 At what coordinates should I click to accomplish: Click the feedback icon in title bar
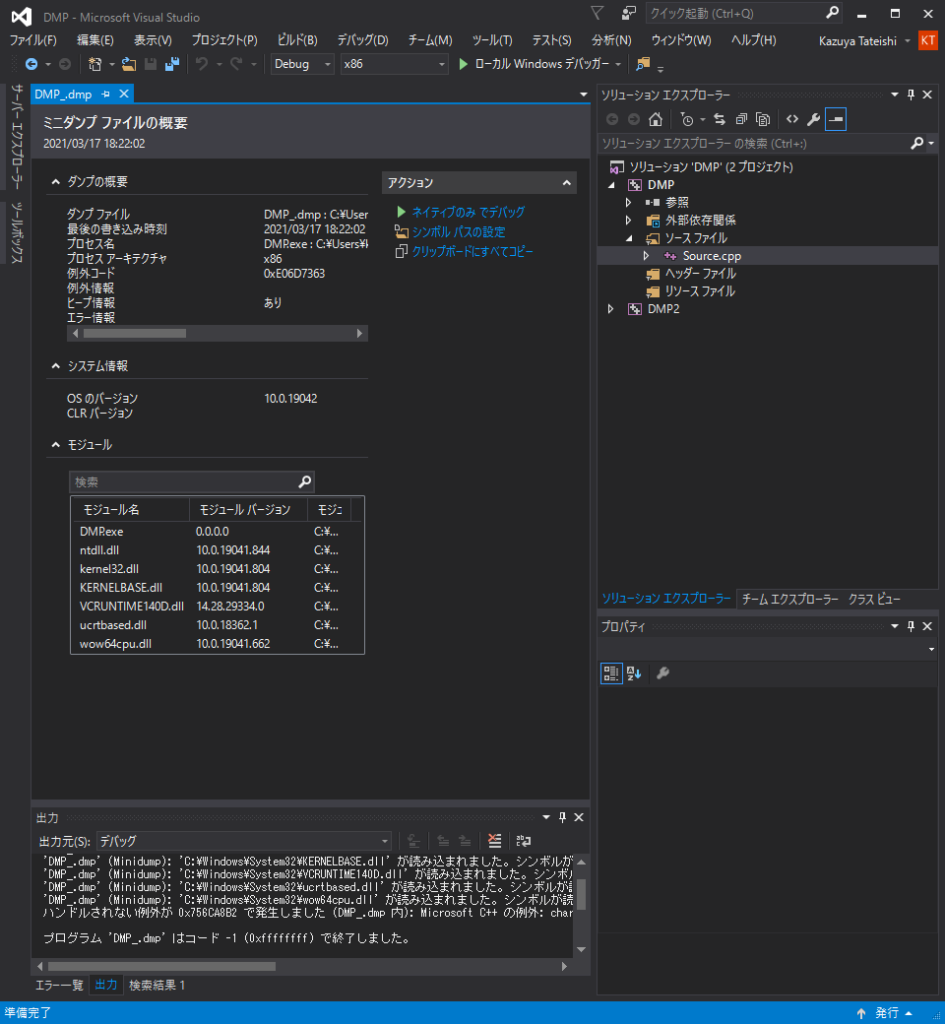pyautogui.click(x=629, y=13)
